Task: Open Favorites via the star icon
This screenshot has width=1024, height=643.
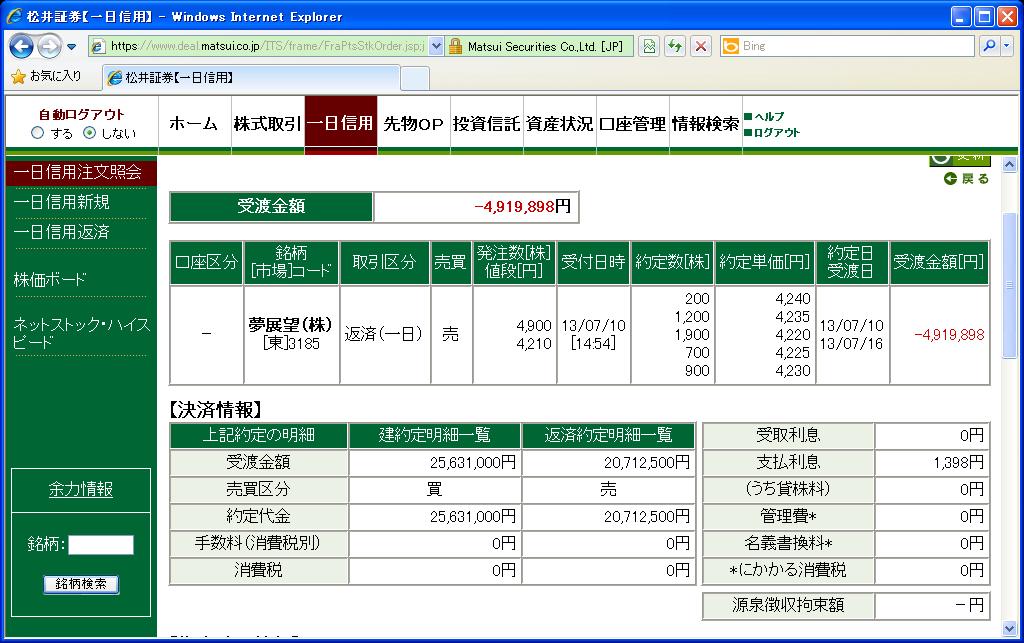Action: [18, 76]
